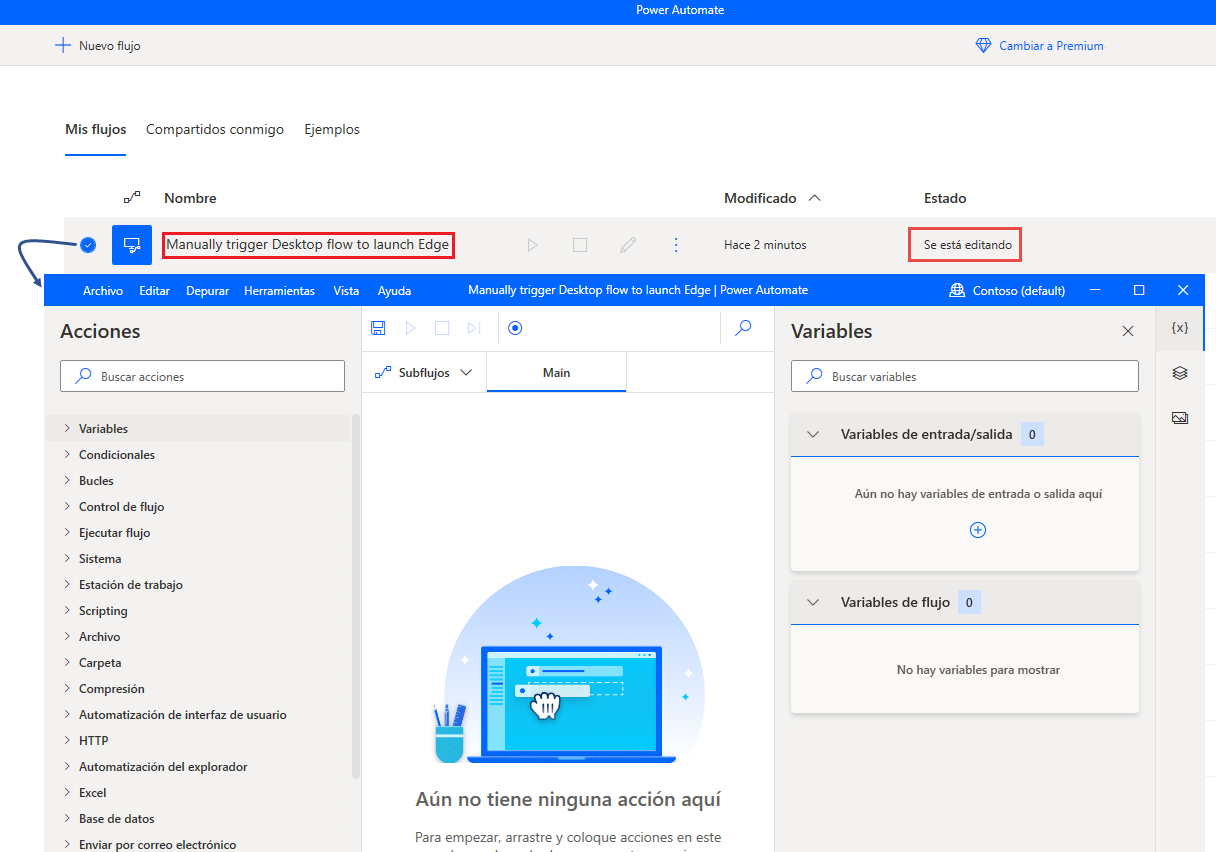Click the Buscar acciones search field
The height and width of the screenshot is (852, 1216).
point(203,376)
